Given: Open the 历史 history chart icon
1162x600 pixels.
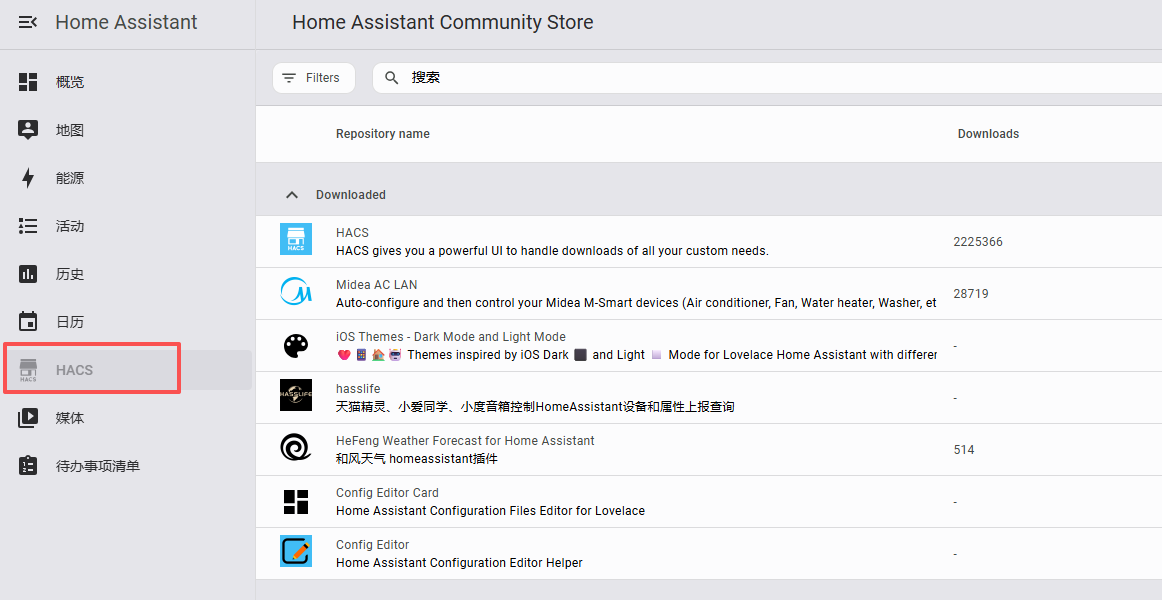Looking at the screenshot, I should [x=27, y=274].
